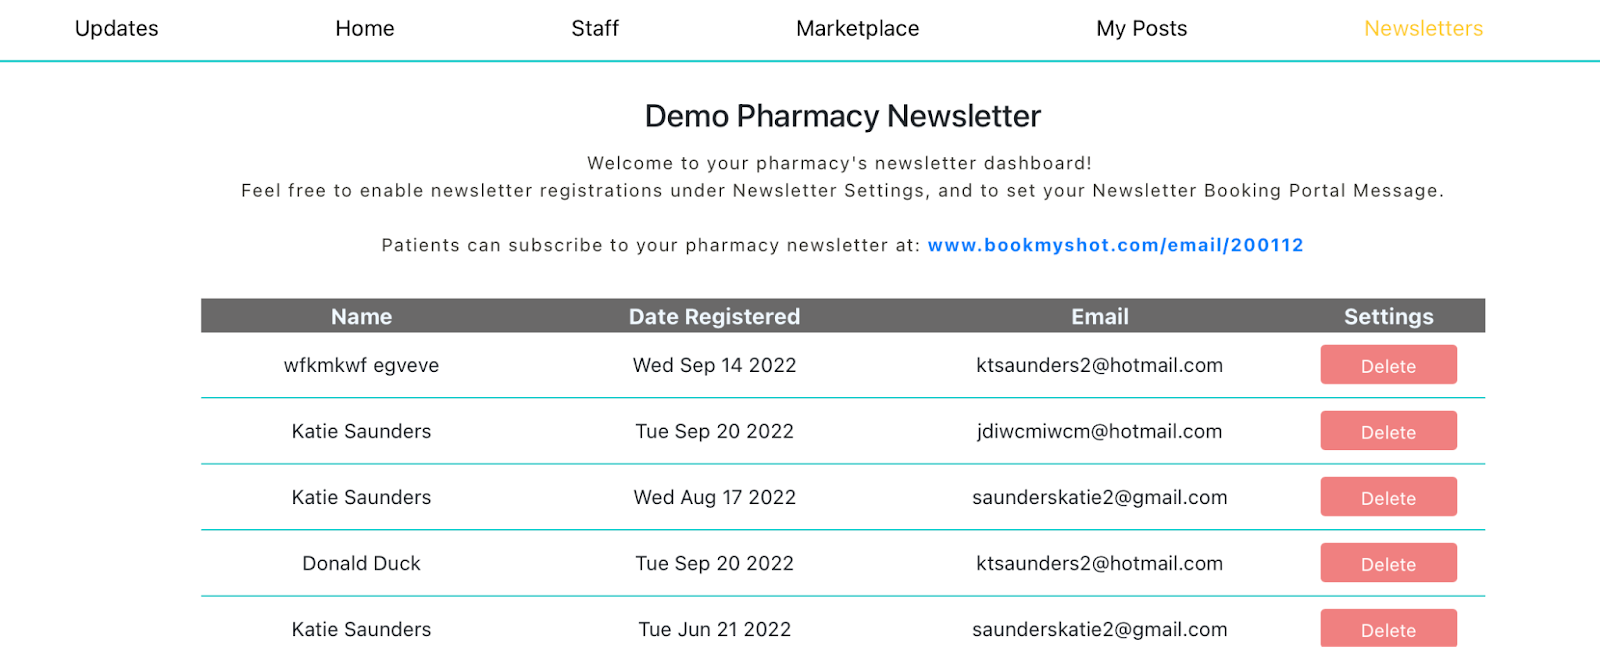Click the highlighted Newsletters tab
Image resolution: width=1600 pixels, height=647 pixels.
[x=1424, y=29]
